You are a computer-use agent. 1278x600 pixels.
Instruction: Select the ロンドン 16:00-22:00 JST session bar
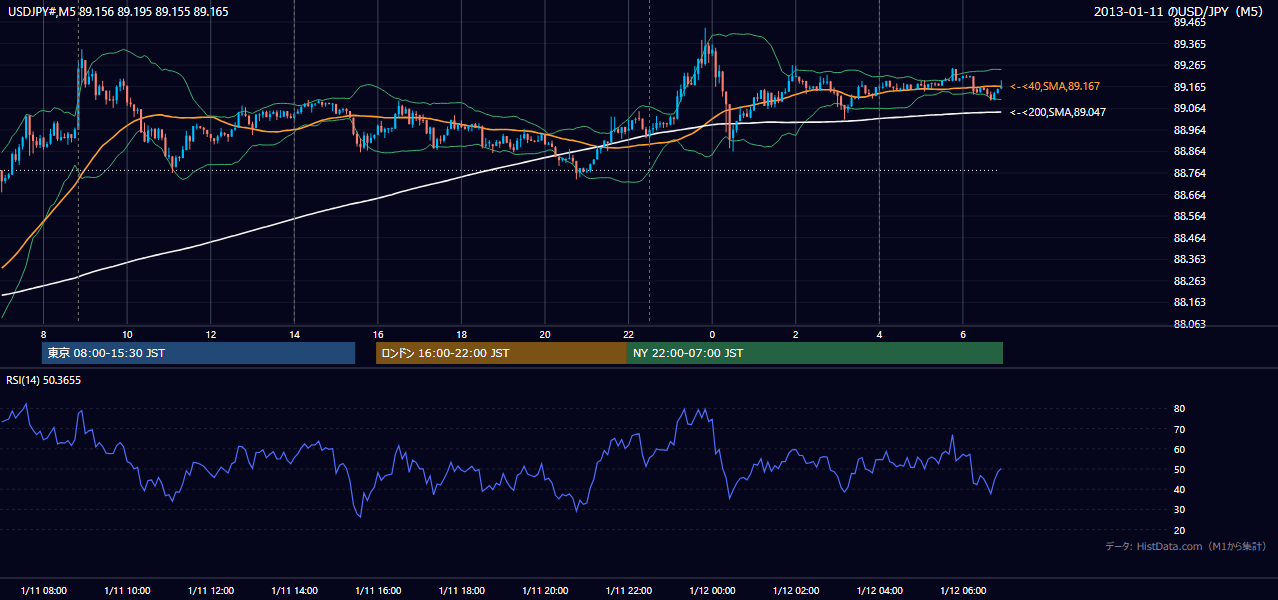point(501,353)
